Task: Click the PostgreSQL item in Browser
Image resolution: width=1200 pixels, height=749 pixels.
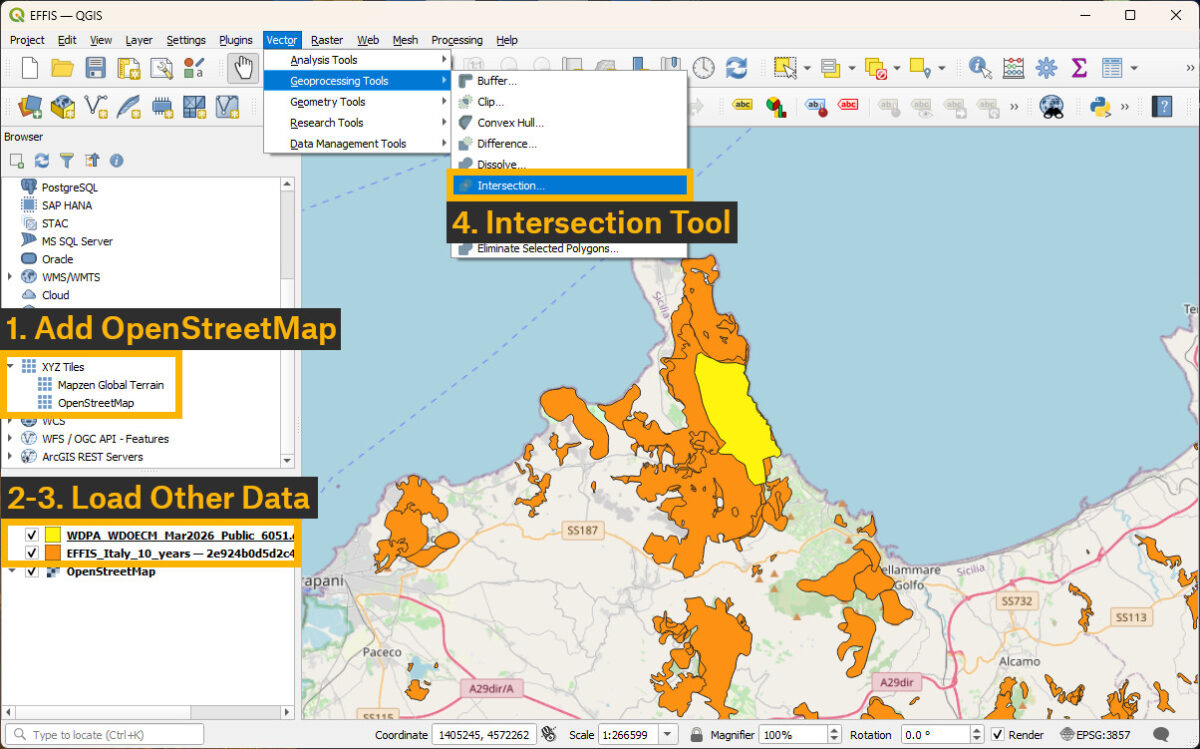Action: tap(70, 187)
